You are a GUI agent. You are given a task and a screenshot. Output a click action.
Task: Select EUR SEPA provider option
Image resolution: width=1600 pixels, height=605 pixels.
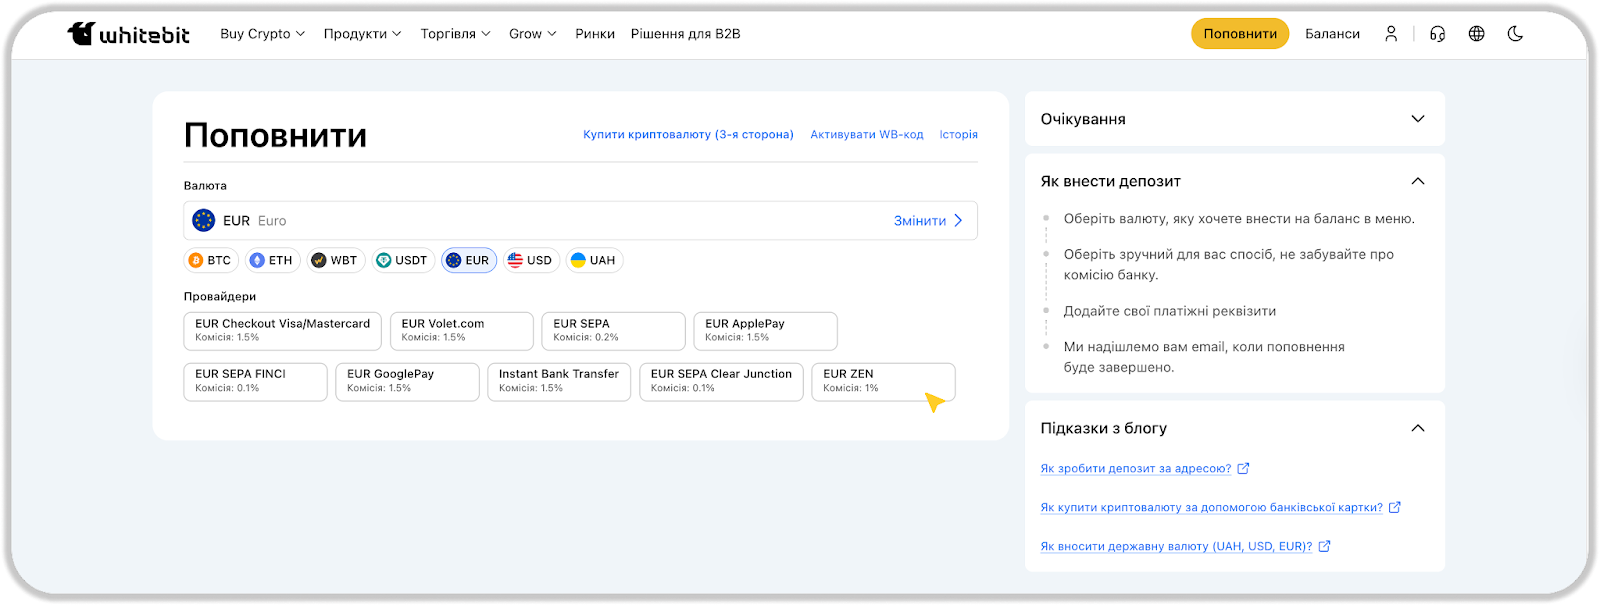coord(613,331)
